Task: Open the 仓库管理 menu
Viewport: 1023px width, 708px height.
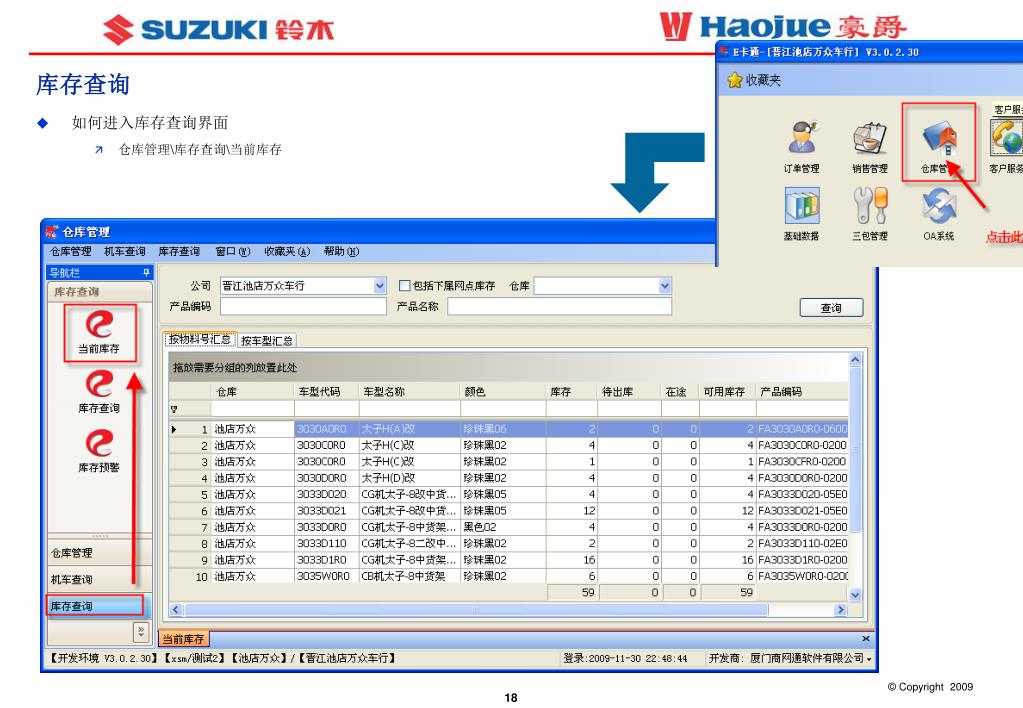Action: click(x=71, y=251)
